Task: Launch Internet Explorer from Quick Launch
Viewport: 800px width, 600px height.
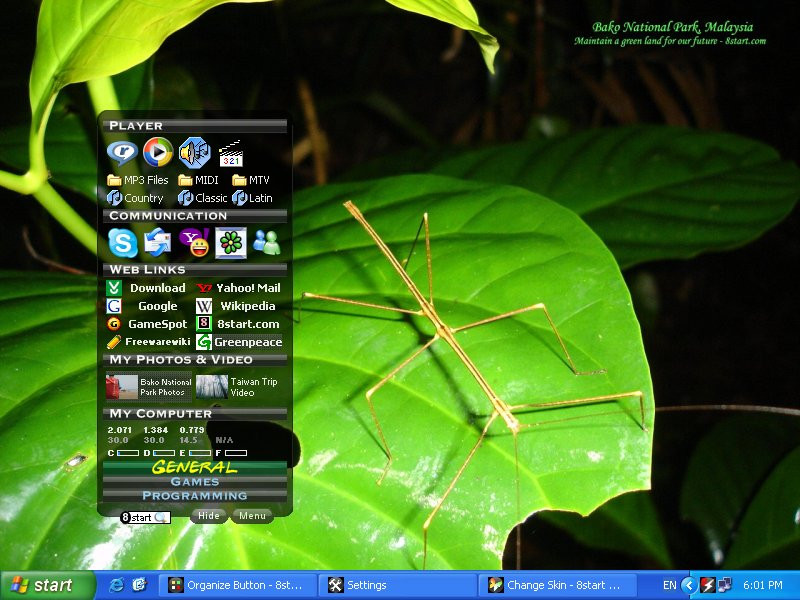Action: [x=116, y=585]
